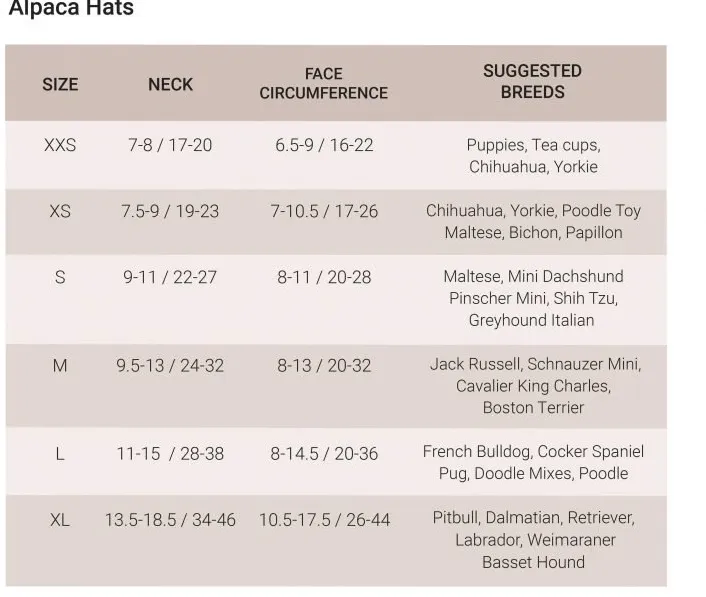Image resolution: width=706 pixels, height=597 pixels.
Task: Click the Jack Russell breeds cell
Action: (x=535, y=386)
